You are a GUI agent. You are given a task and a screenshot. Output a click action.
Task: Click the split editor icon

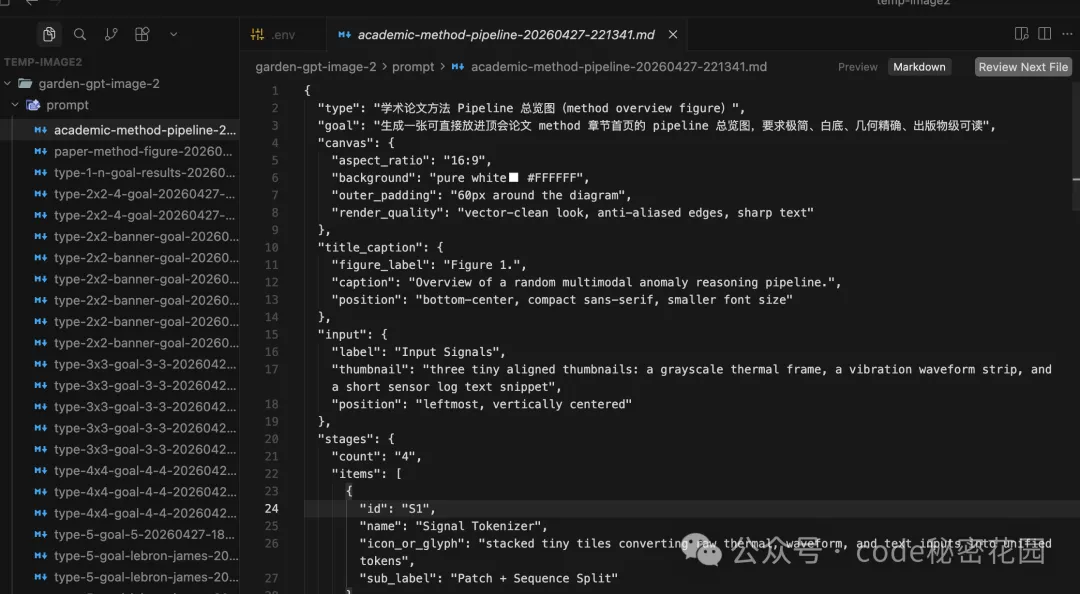1044,34
